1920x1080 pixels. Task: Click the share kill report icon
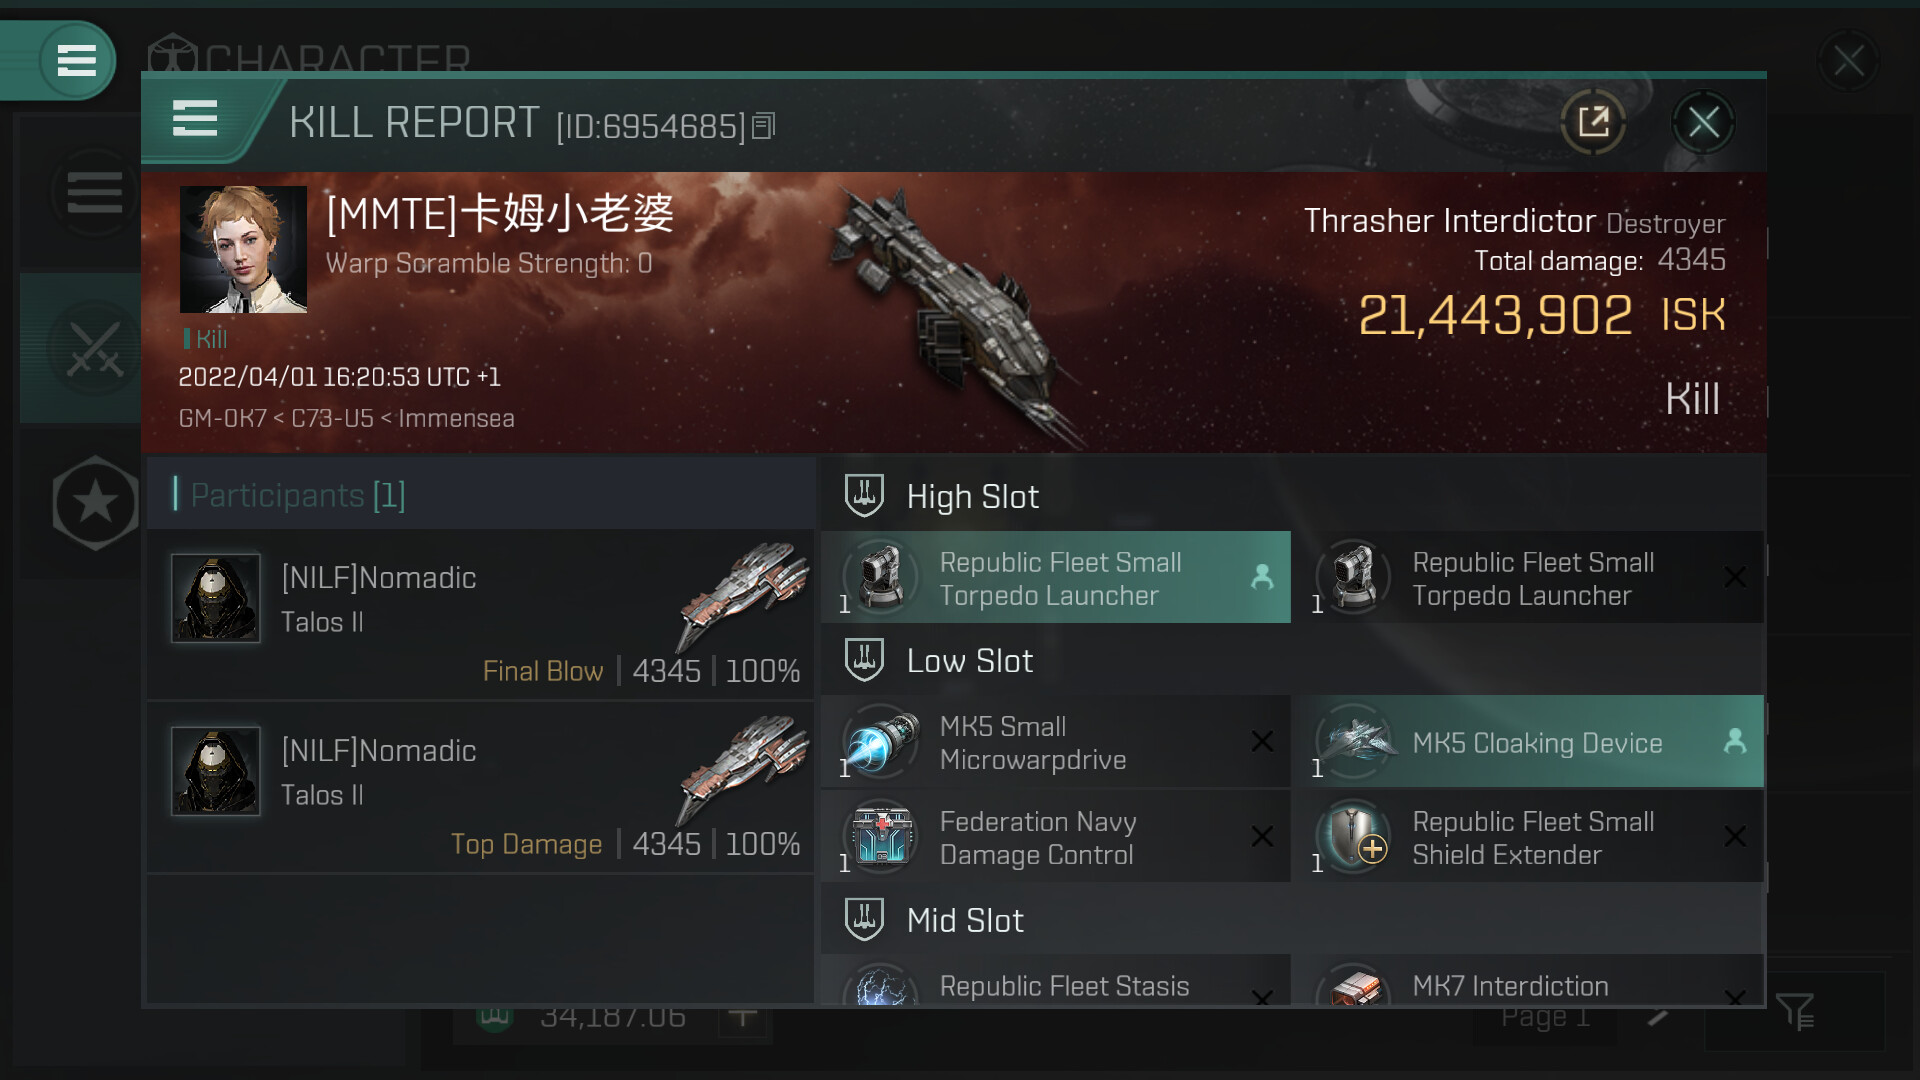coord(1593,122)
